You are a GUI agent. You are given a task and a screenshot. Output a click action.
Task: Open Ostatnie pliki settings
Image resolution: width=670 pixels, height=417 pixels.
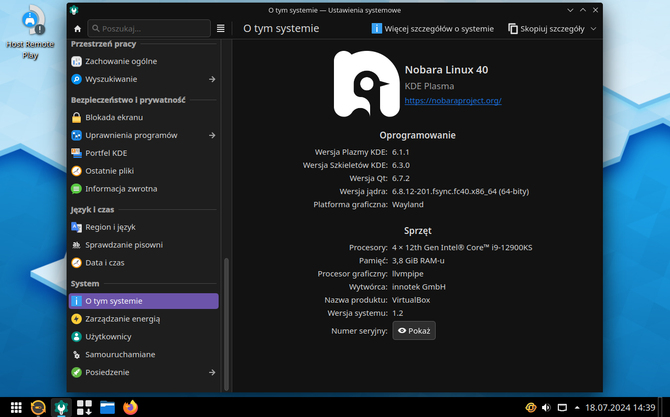(144, 171)
